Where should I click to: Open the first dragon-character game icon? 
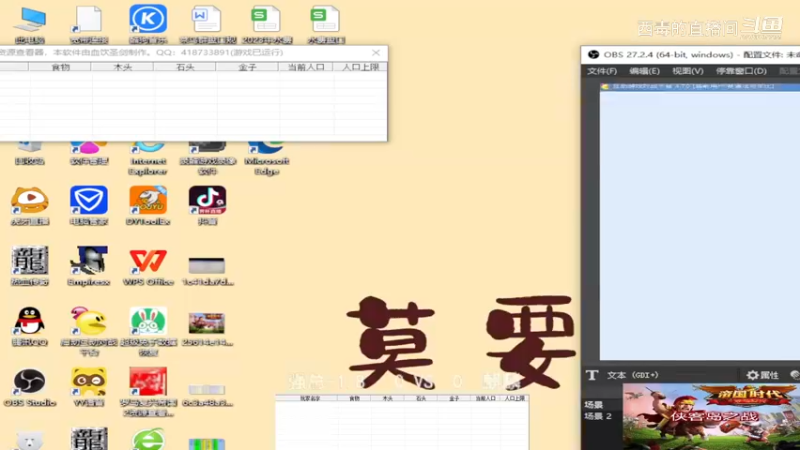click(30, 261)
